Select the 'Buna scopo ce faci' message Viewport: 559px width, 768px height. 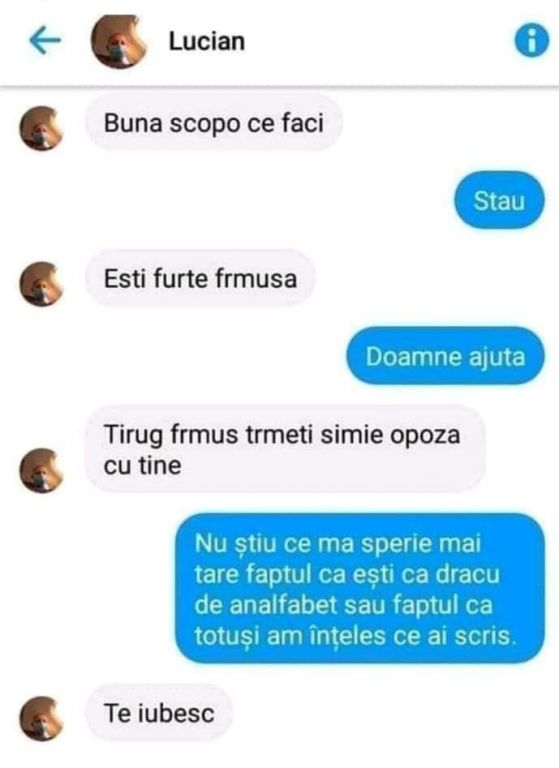click(214, 123)
